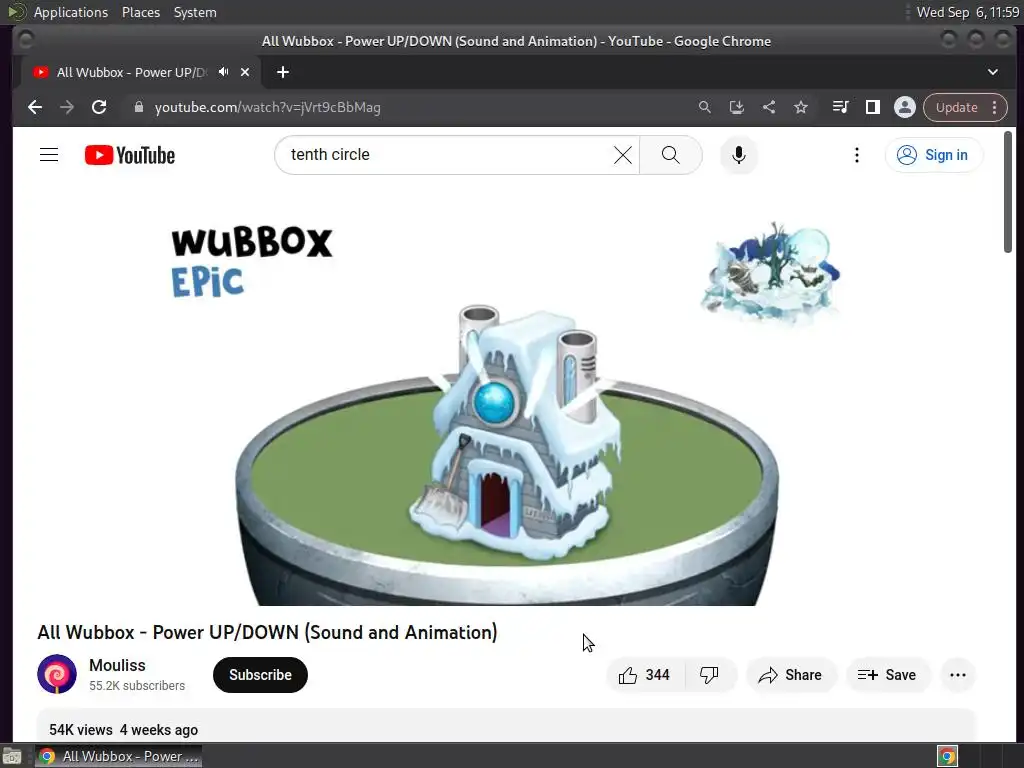
Task: Click show desktop icon in bottom panel
Action: (x=12, y=757)
